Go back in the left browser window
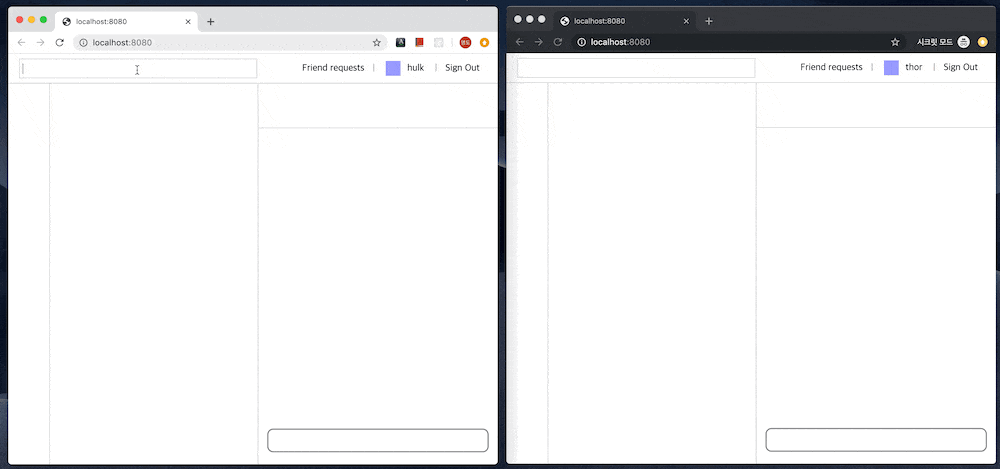1000x469 pixels. tap(21, 43)
